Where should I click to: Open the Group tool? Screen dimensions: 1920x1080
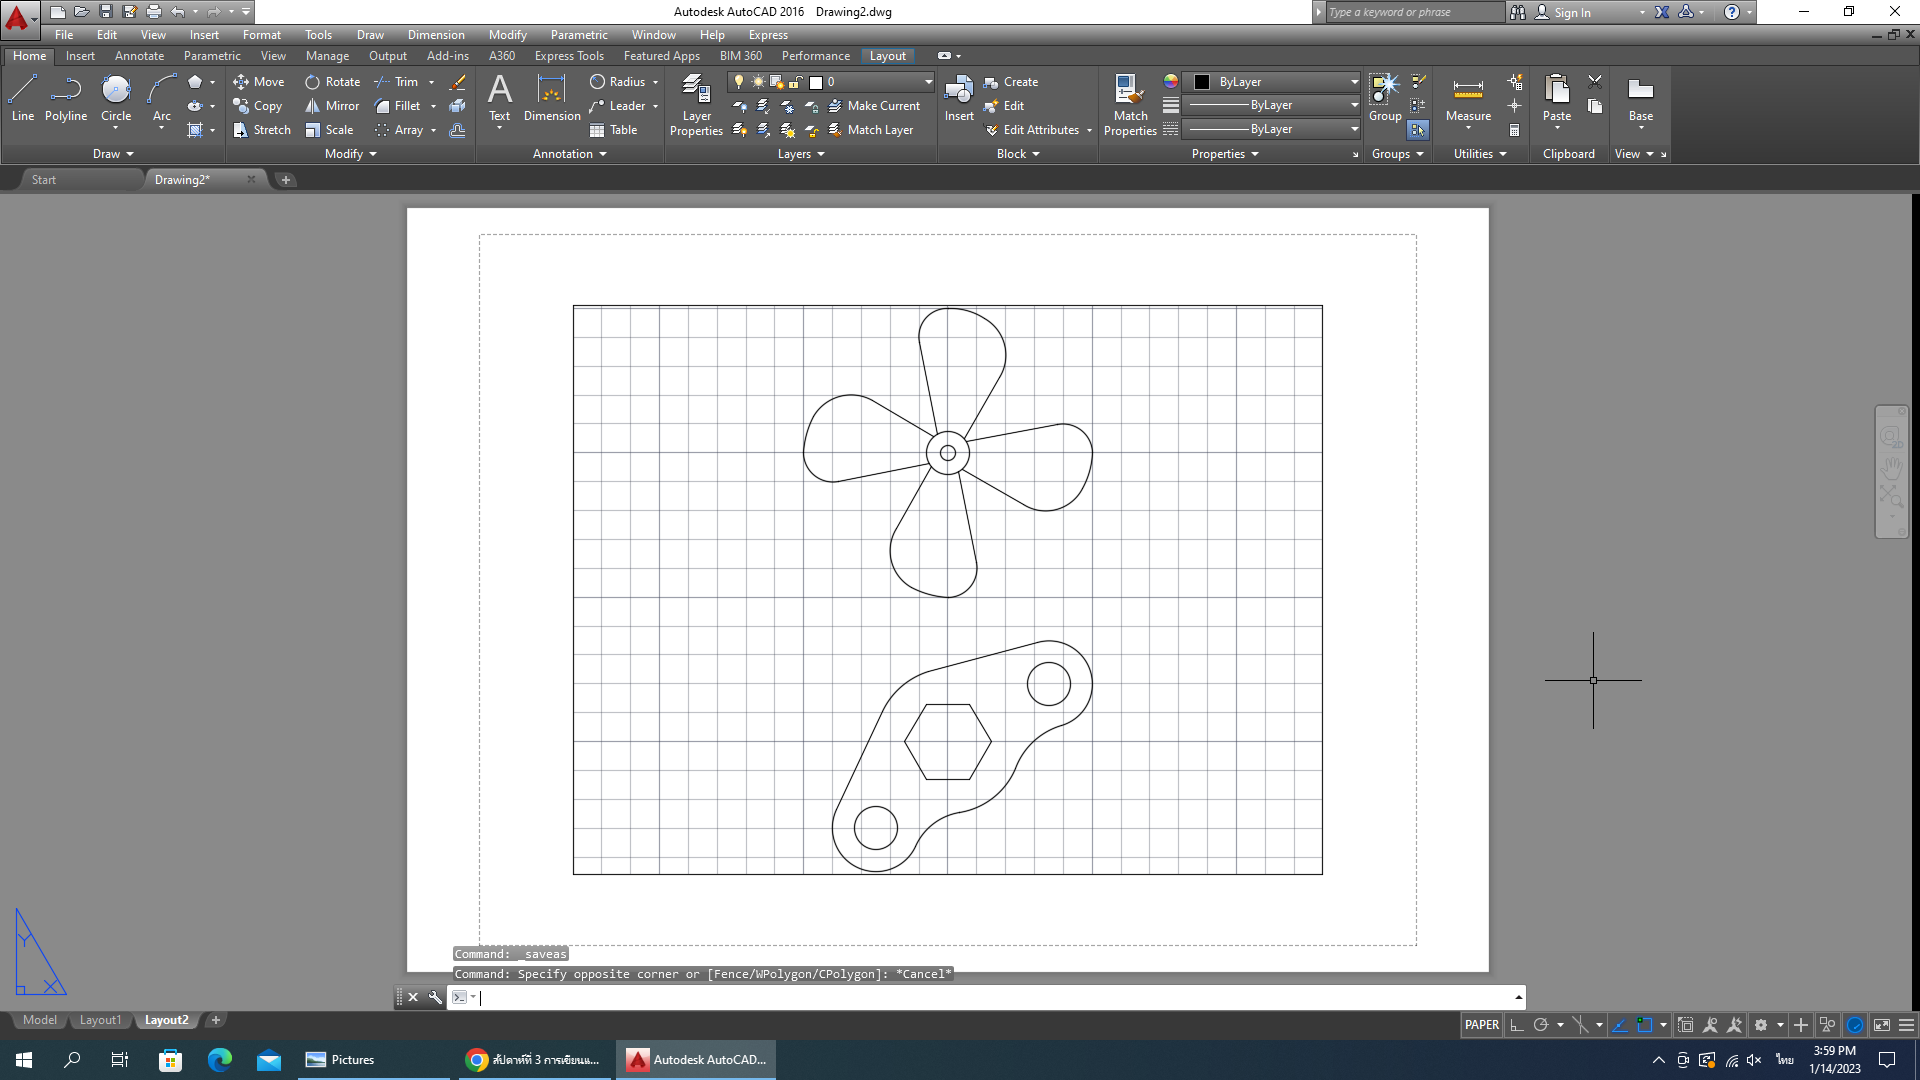1385,98
